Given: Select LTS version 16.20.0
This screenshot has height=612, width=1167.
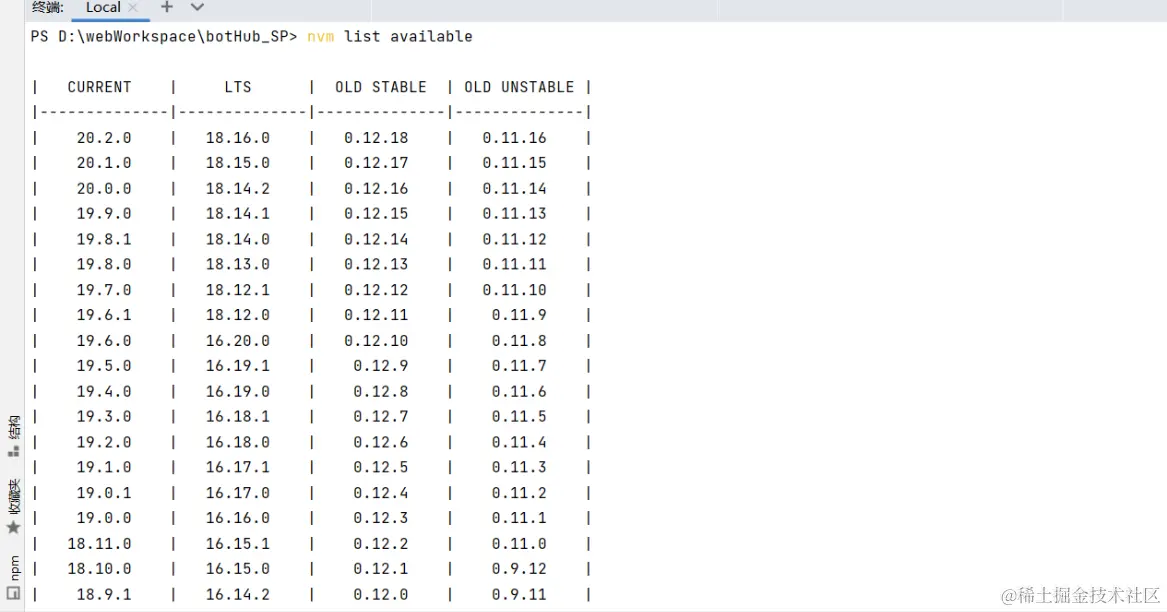Looking at the screenshot, I should pos(237,340).
